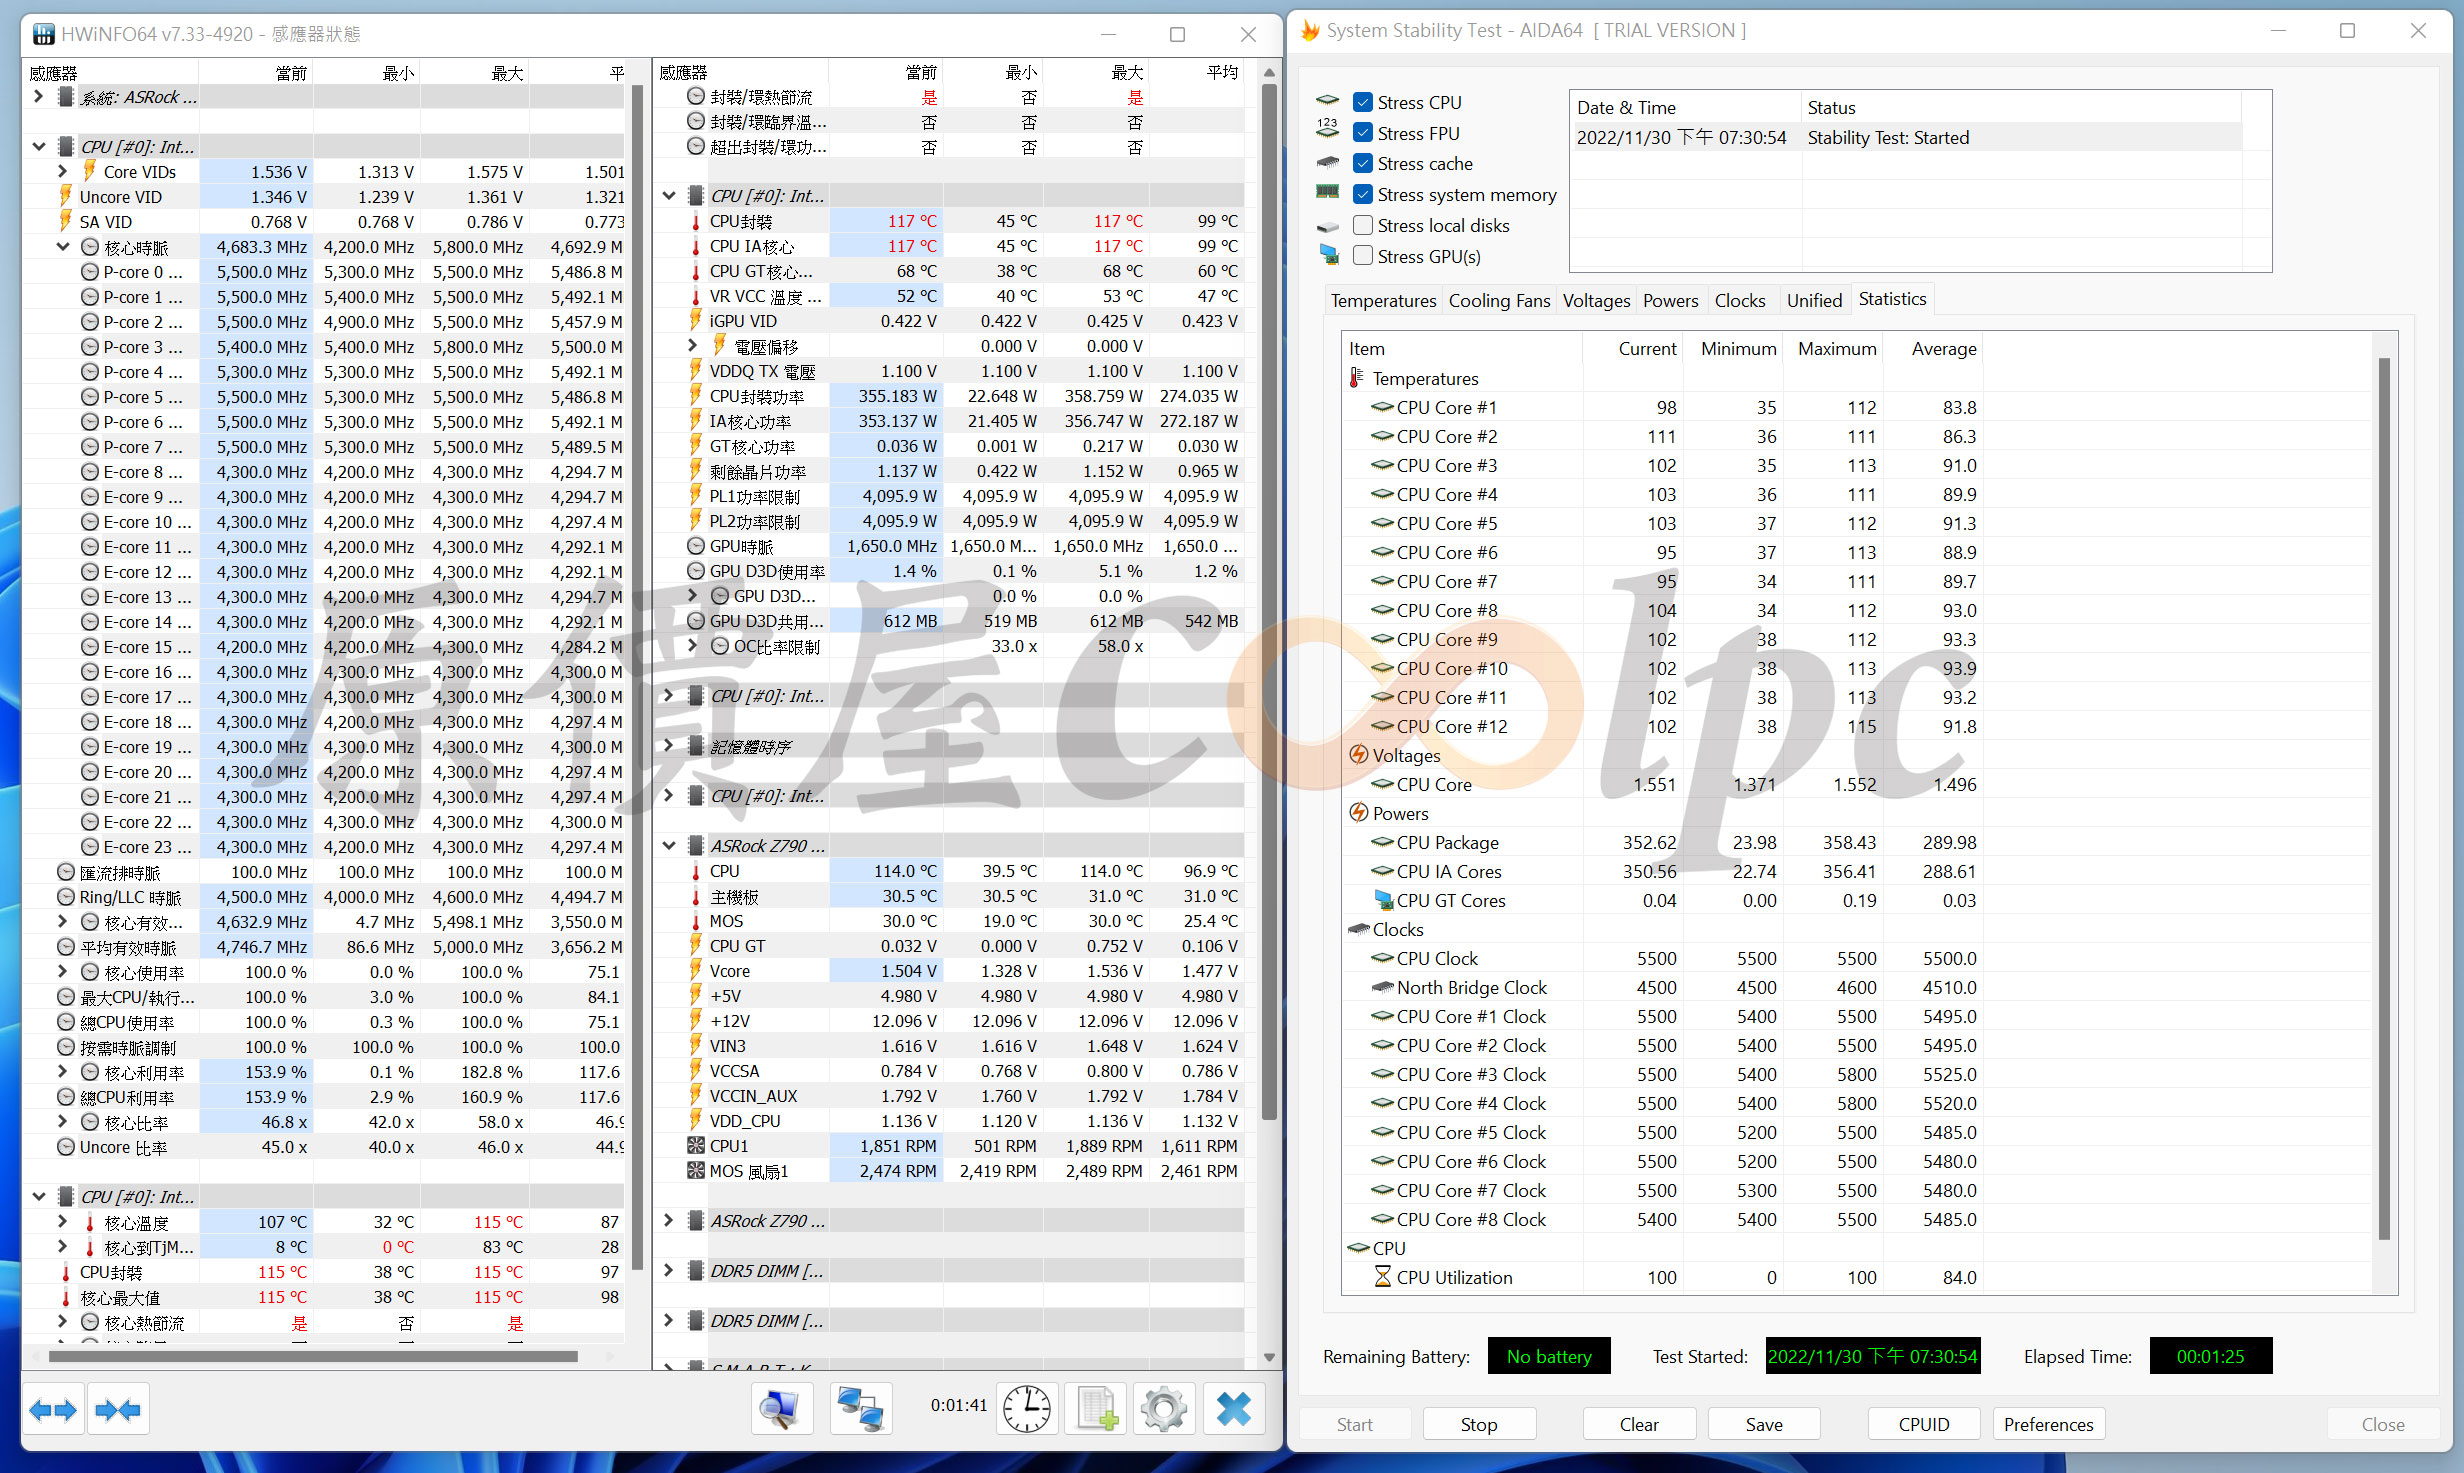Uncheck the Stress system memory checkbox

pyautogui.click(x=1362, y=194)
